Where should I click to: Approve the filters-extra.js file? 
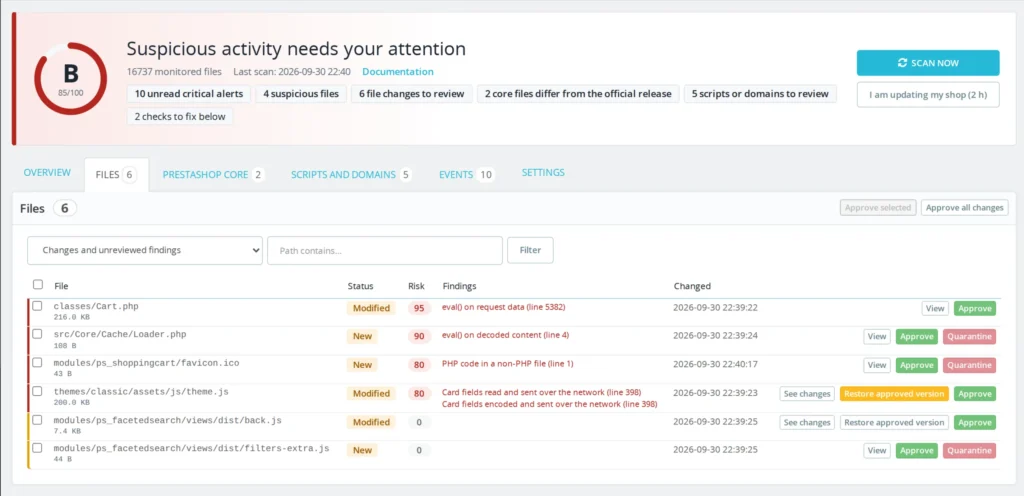[917, 450]
